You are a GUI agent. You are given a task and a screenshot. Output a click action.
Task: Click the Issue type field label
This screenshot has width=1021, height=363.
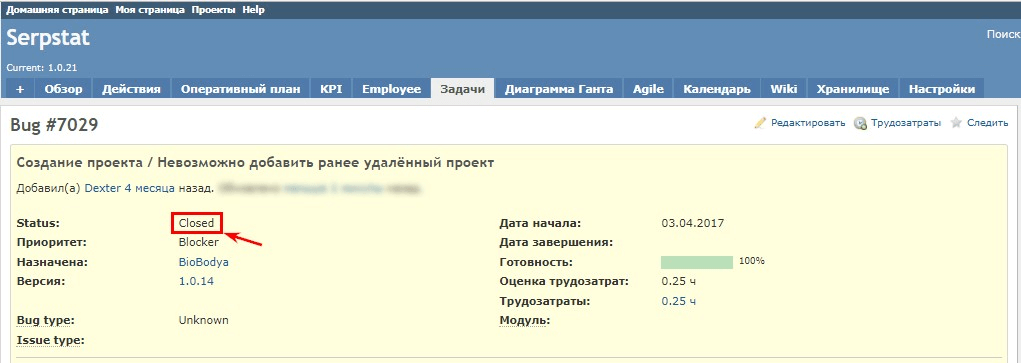click(x=51, y=340)
